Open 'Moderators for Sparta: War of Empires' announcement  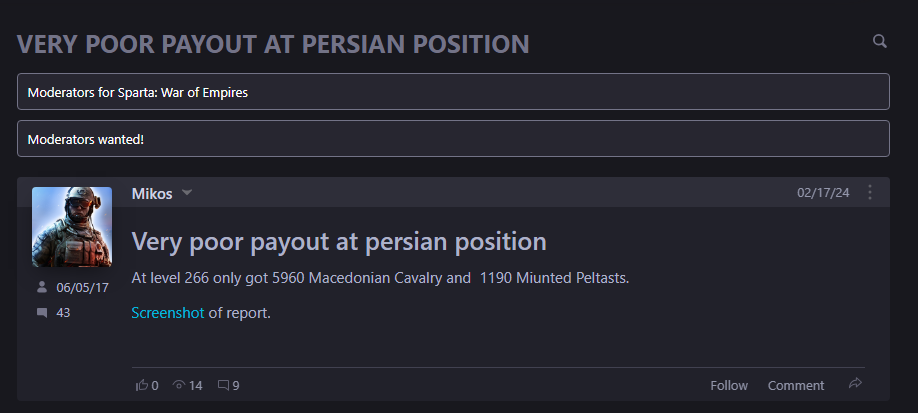(x=453, y=91)
